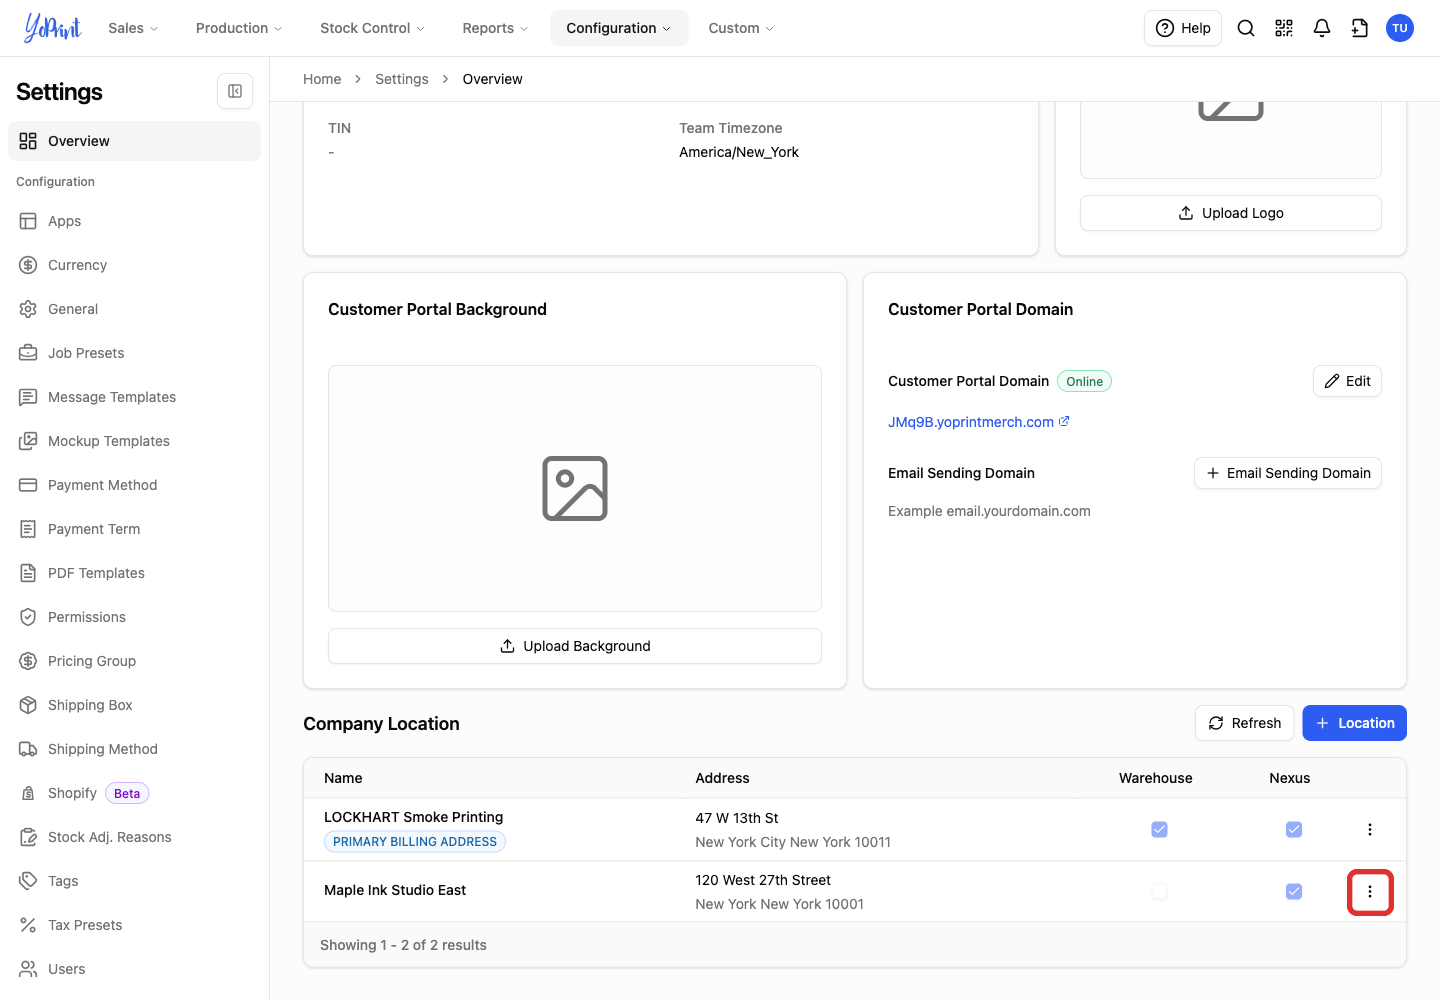Click the Upload Background button
Image resolution: width=1440 pixels, height=1000 pixels.
point(575,646)
